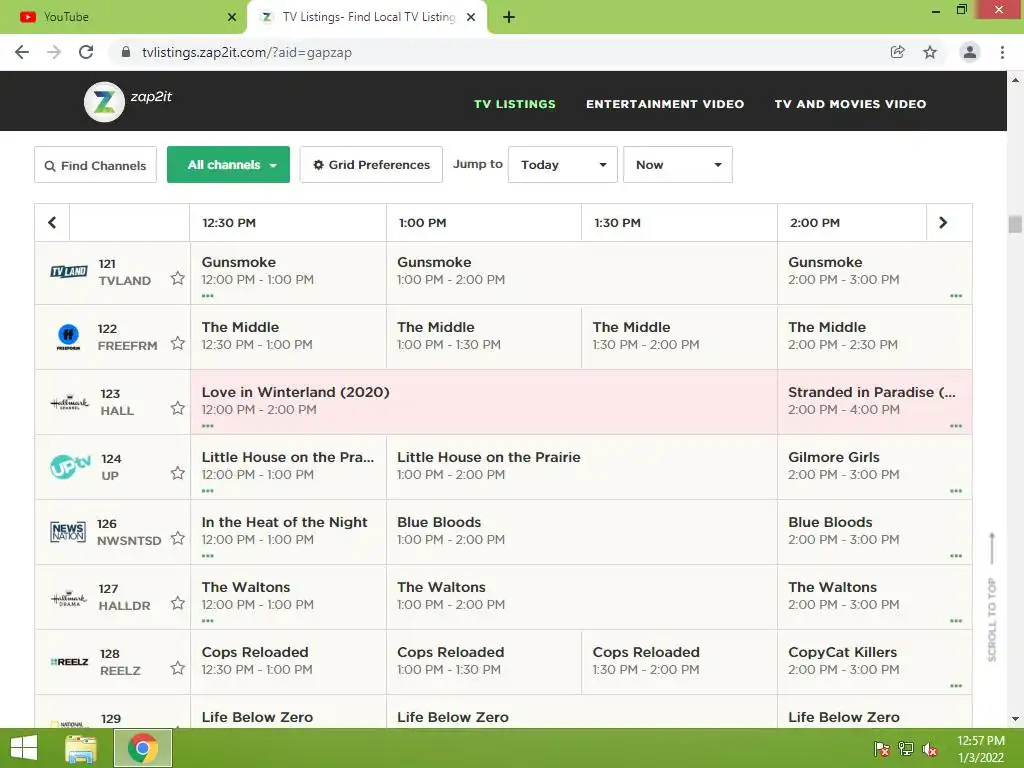
Task: Click the muted volume tray icon
Action: (x=930, y=749)
